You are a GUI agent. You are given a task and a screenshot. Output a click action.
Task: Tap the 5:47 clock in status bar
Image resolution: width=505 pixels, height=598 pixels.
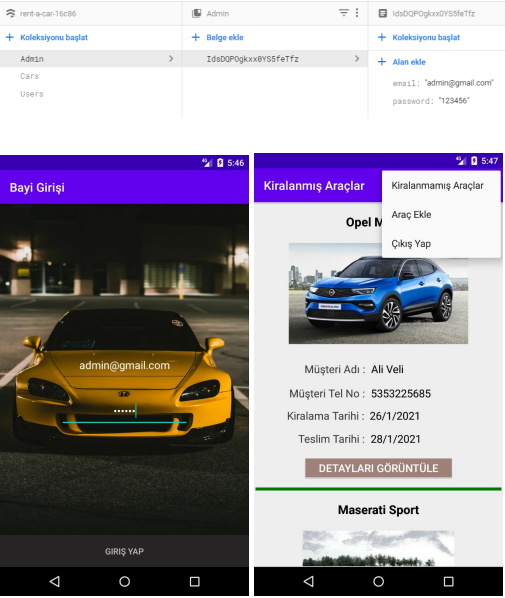coord(489,161)
